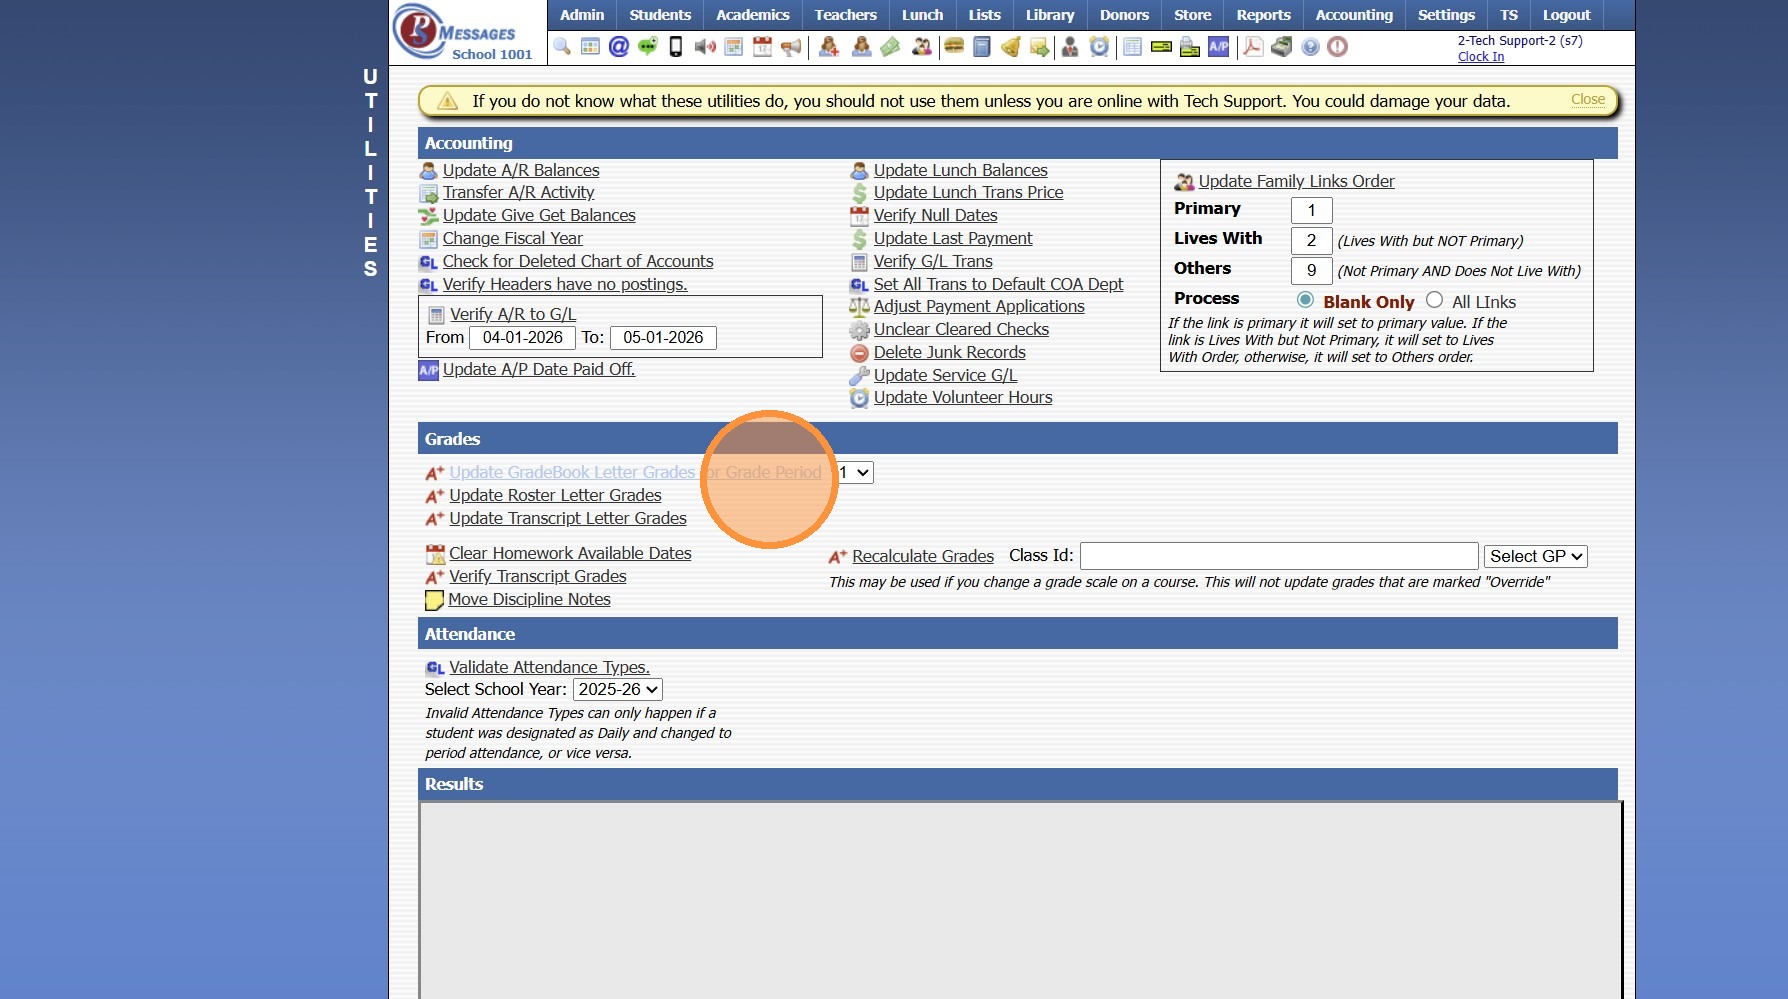Open the Teachers menu

pyautogui.click(x=846, y=15)
